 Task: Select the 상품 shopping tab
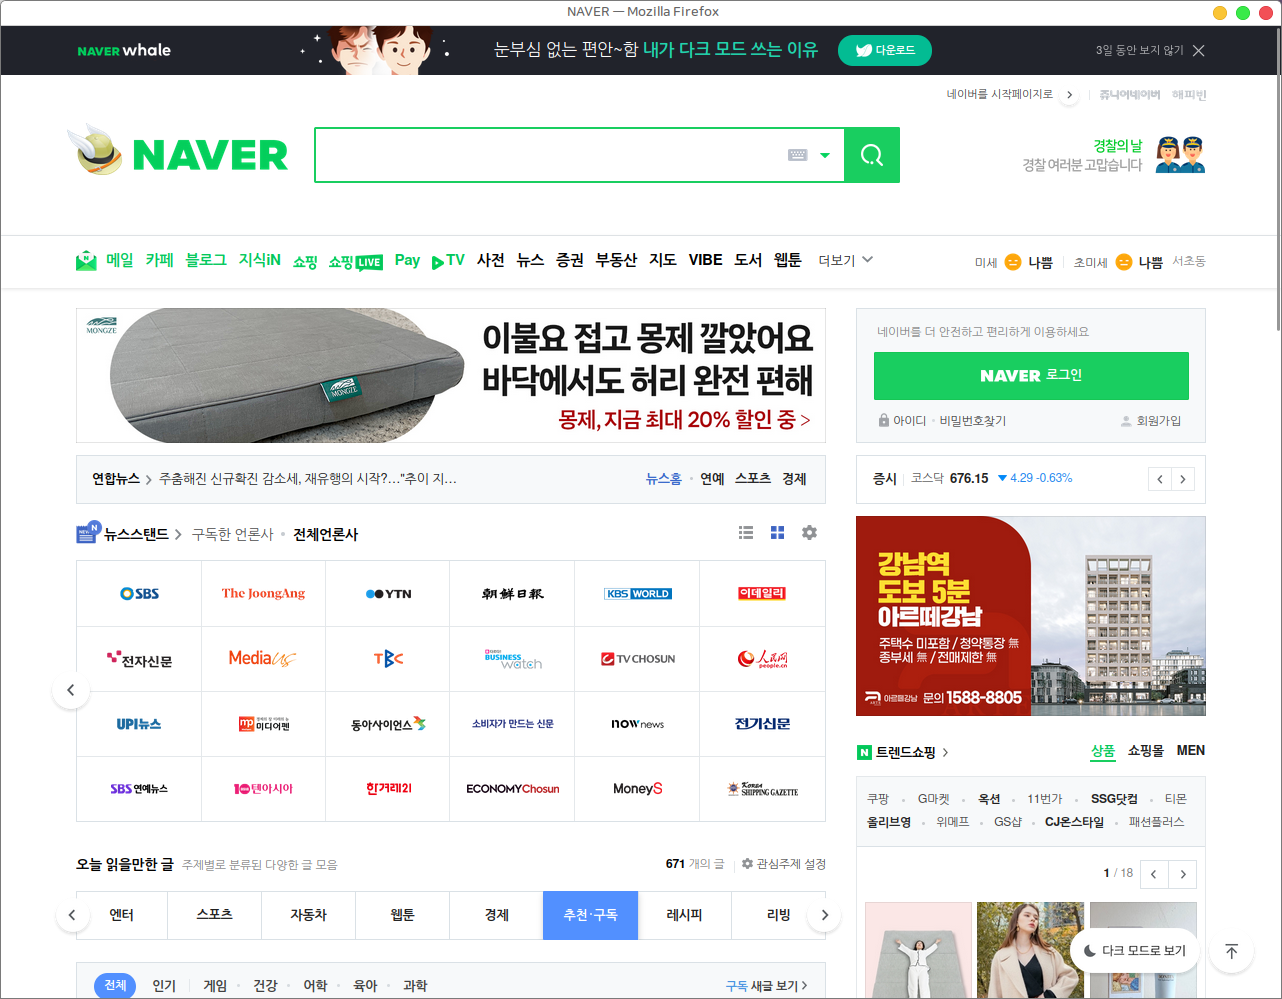(1103, 751)
